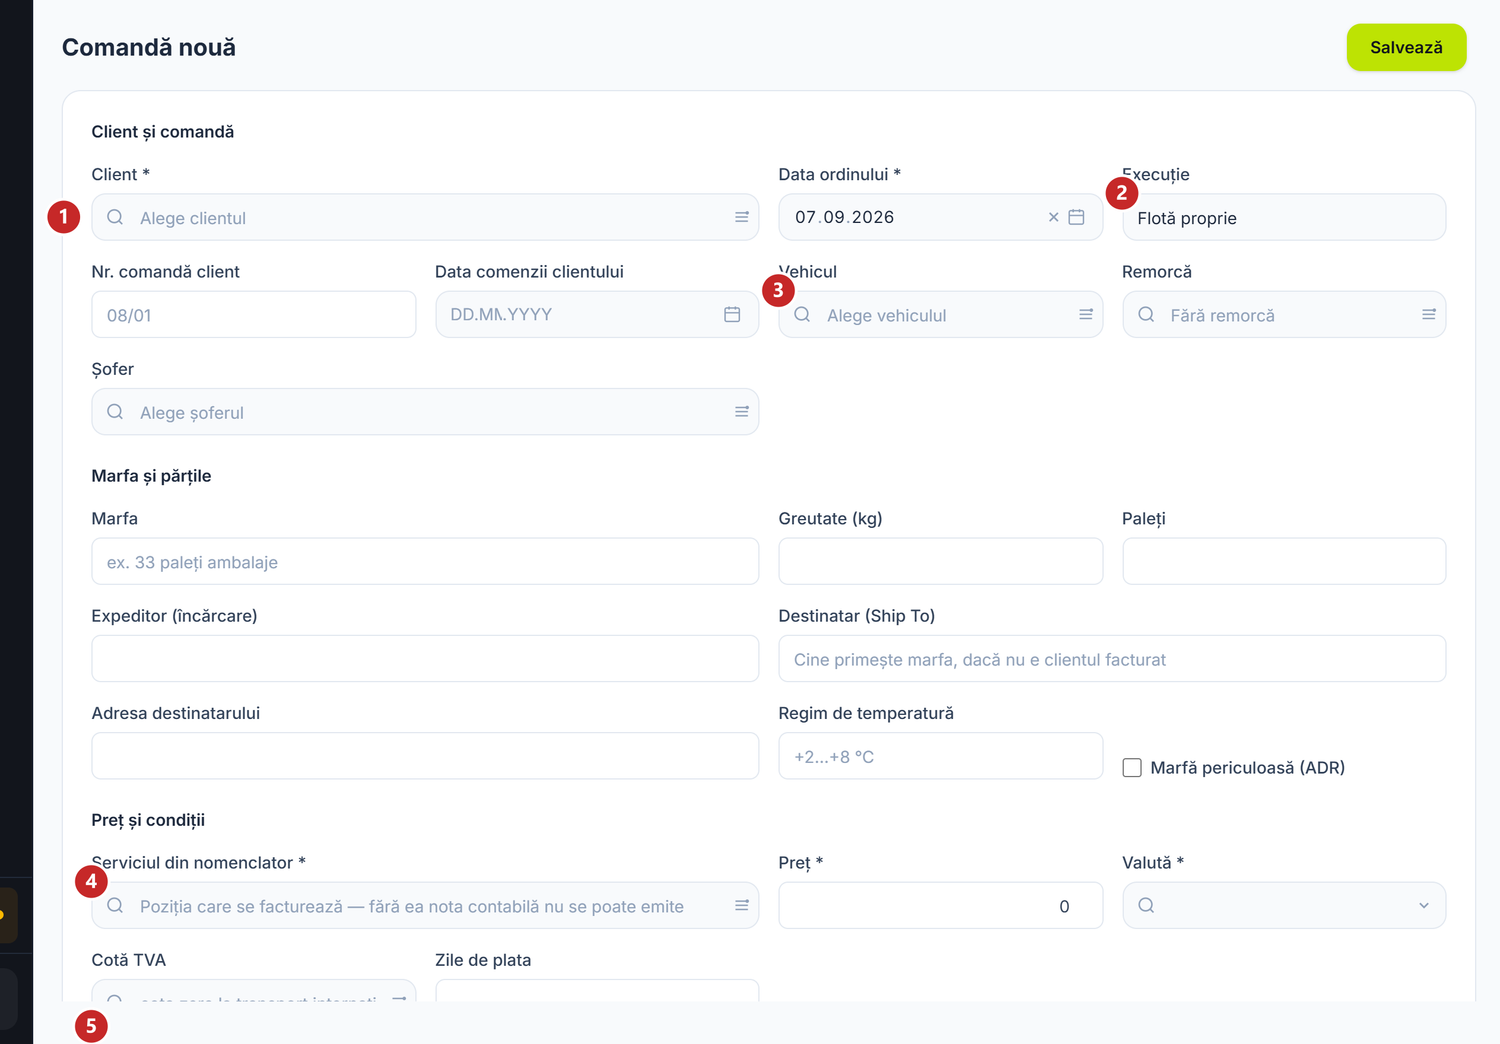Click the Destinatar (Ship To) field

(1112, 658)
